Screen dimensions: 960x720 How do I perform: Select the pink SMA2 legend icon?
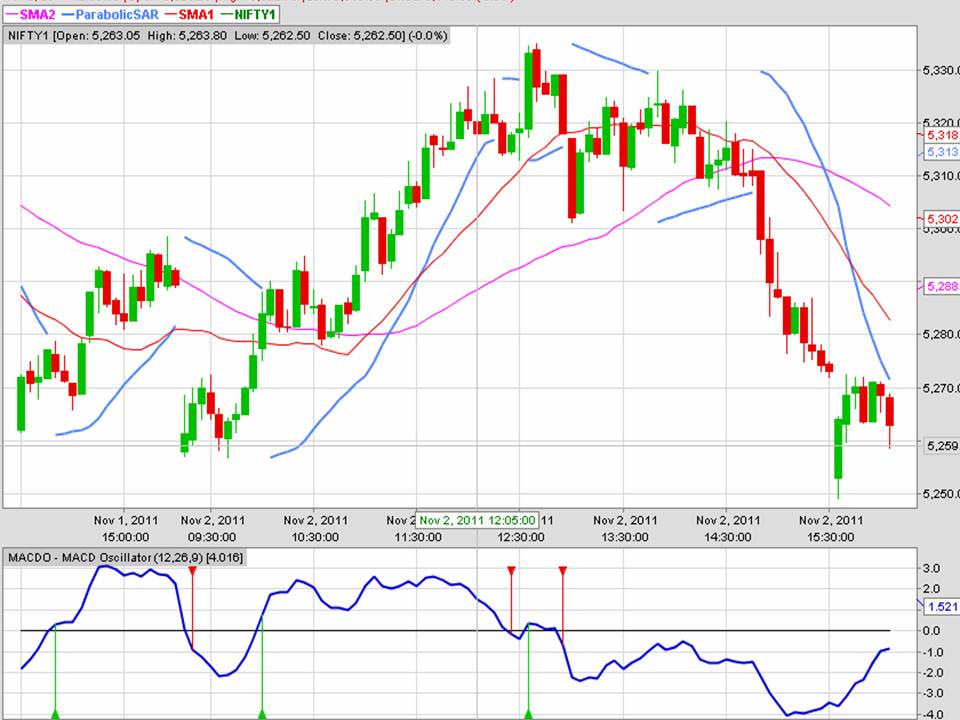pos(14,16)
